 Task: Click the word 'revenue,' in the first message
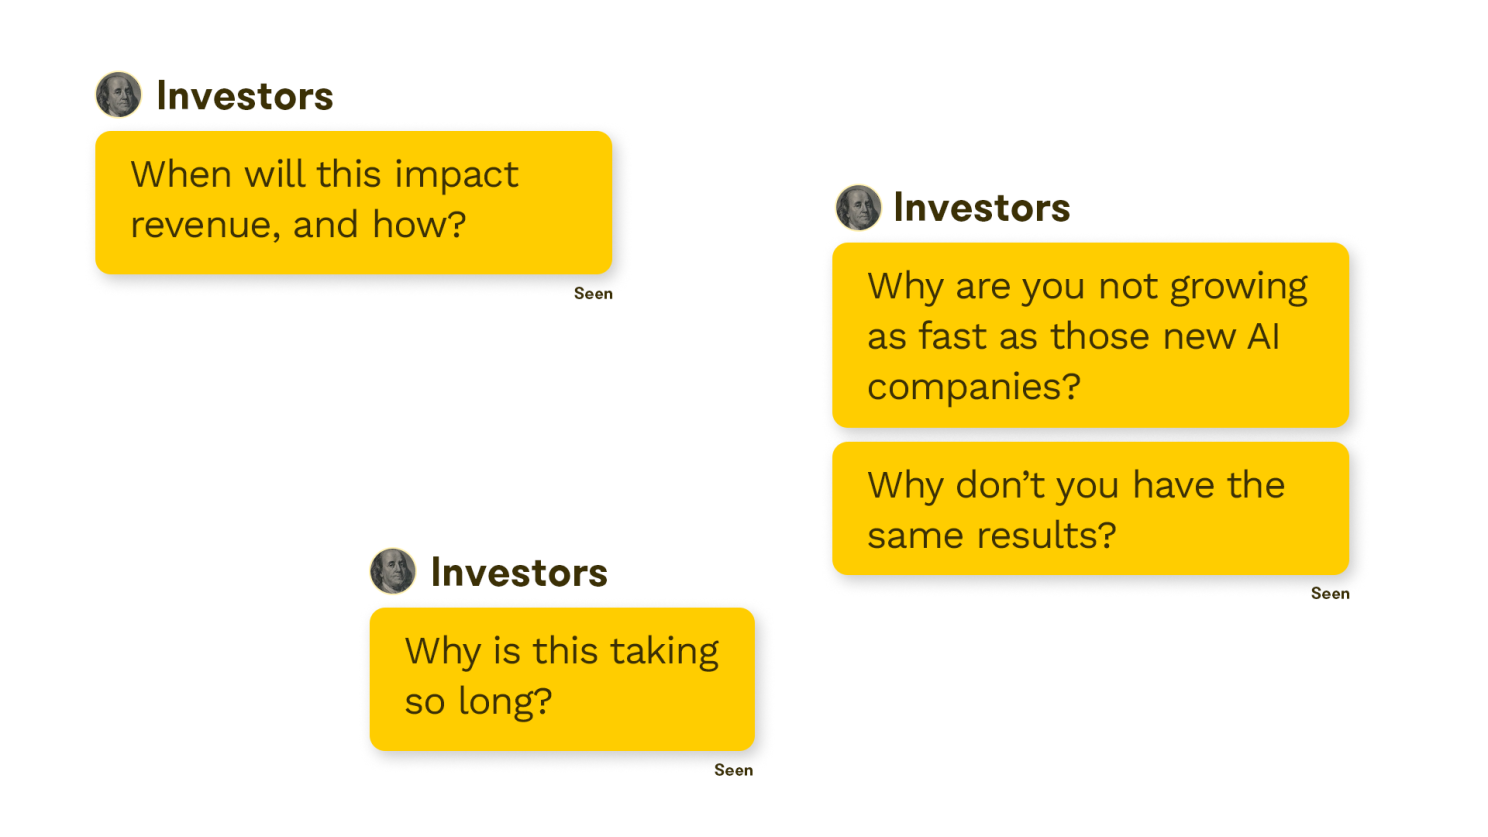(206, 226)
